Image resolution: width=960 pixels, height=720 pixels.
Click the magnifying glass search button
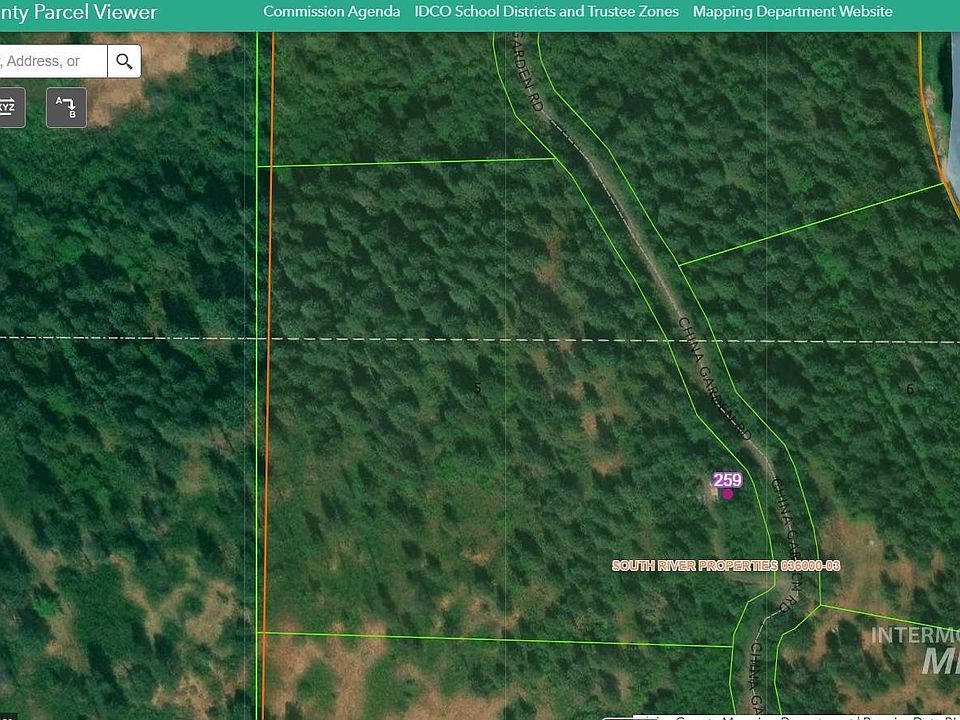124,61
